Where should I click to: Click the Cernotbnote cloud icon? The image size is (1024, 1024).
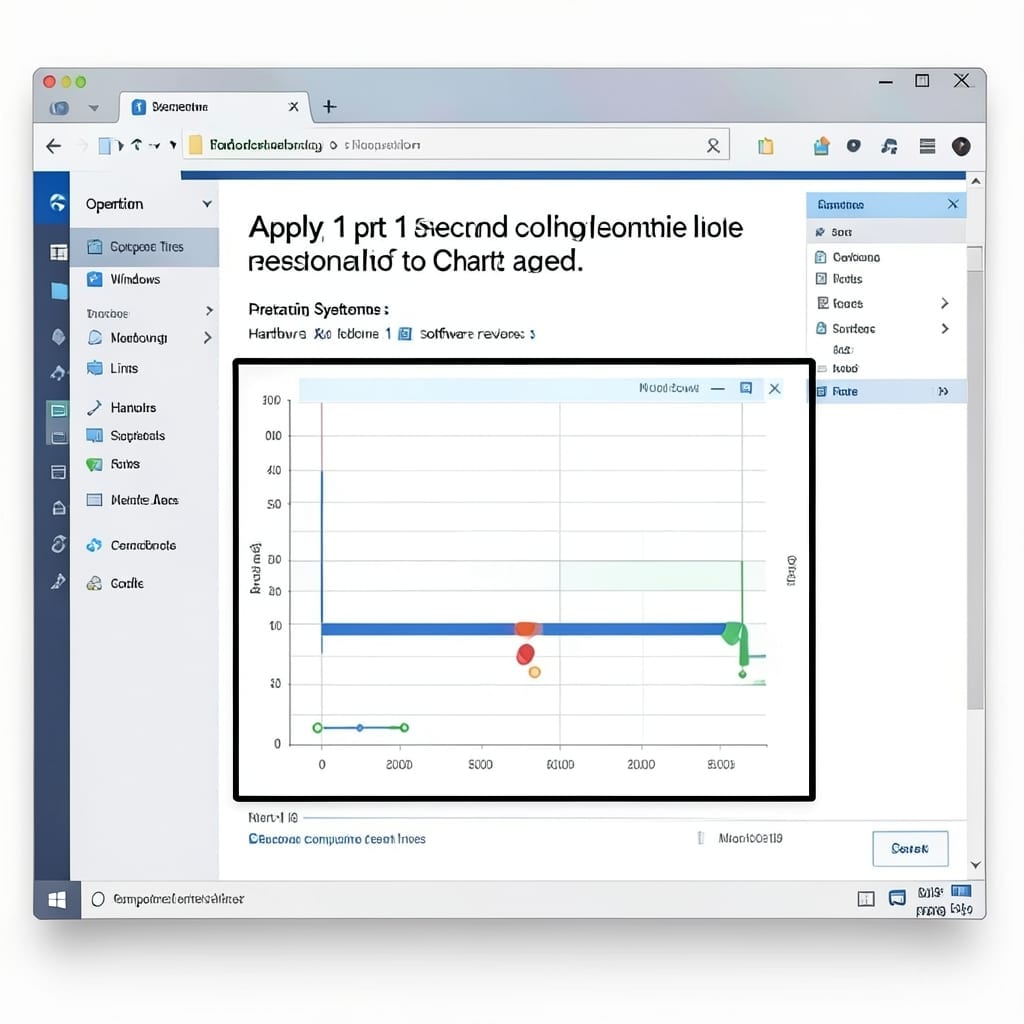point(95,545)
